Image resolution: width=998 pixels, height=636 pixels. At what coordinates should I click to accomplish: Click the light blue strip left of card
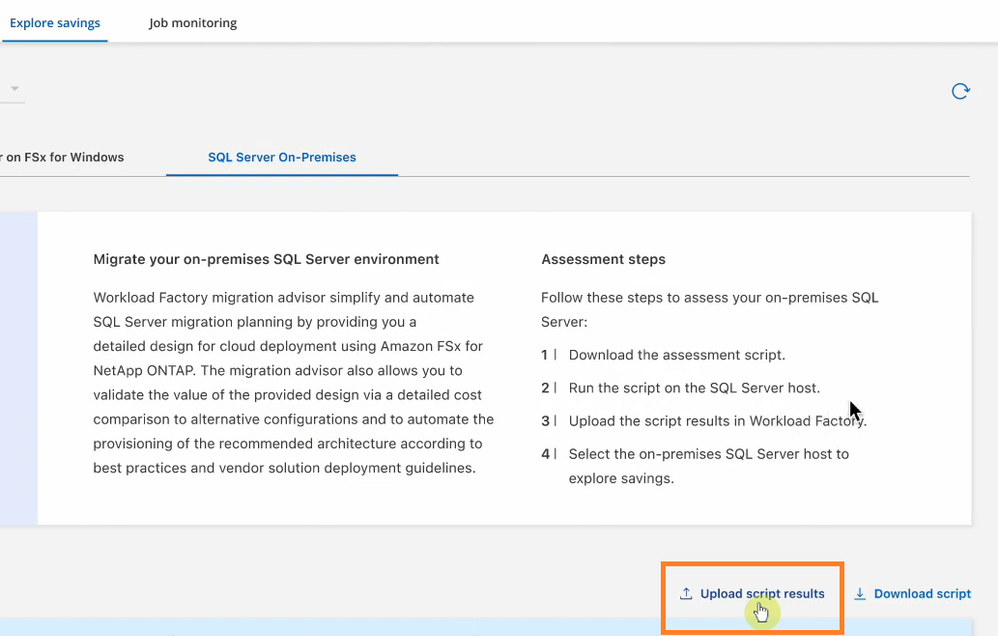pyautogui.click(x=18, y=368)
